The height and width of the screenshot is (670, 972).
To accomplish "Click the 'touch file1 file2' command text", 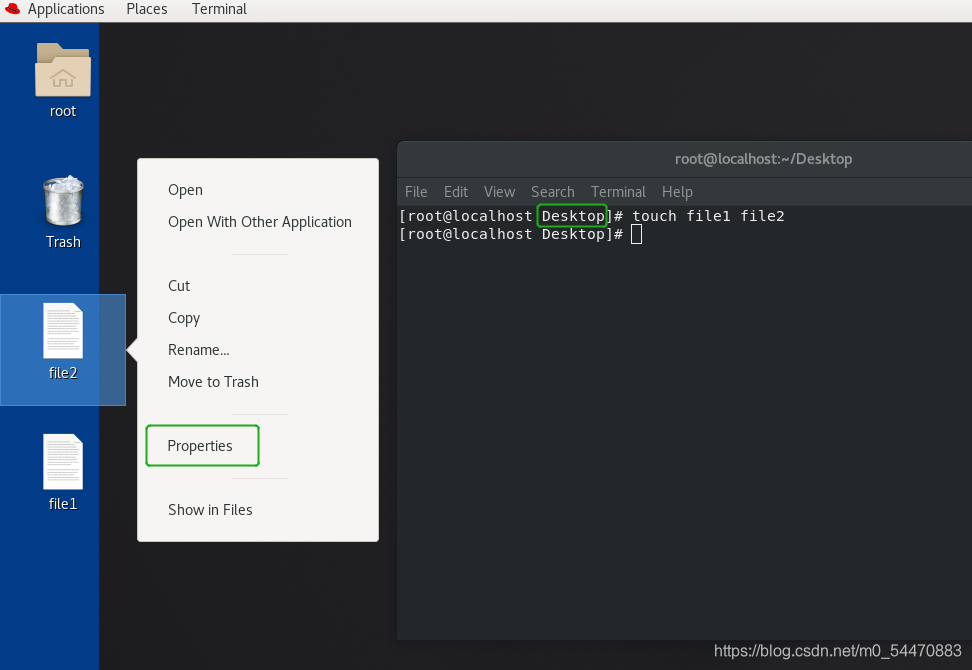I will 708,216.
